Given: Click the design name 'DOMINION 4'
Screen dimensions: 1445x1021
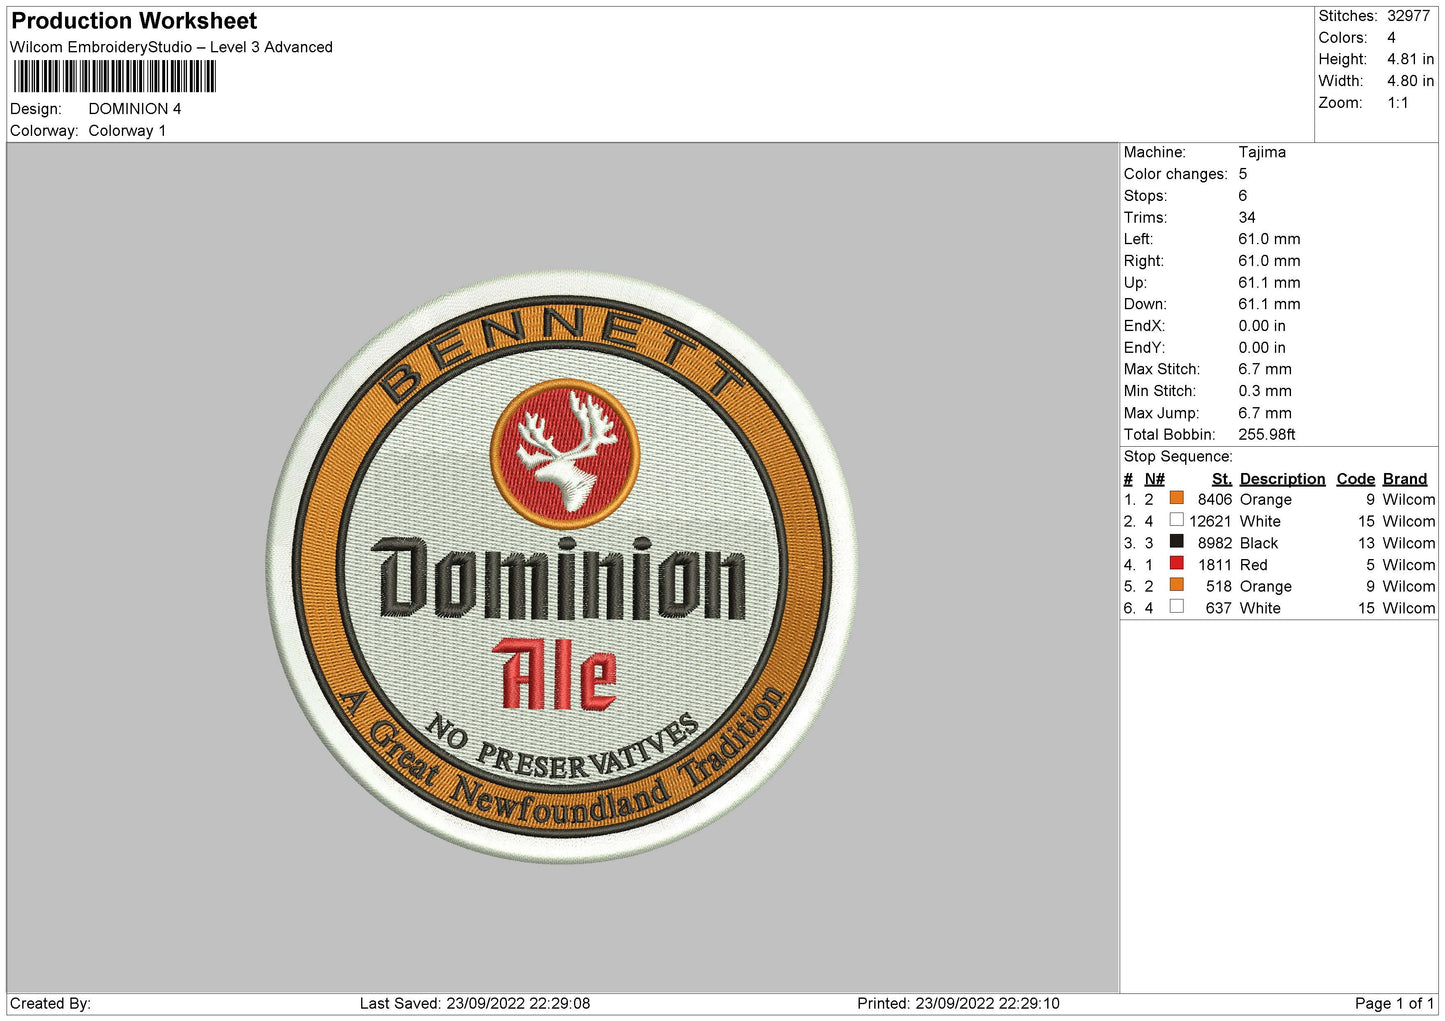Looking at the screenshot, I should 135,109.
